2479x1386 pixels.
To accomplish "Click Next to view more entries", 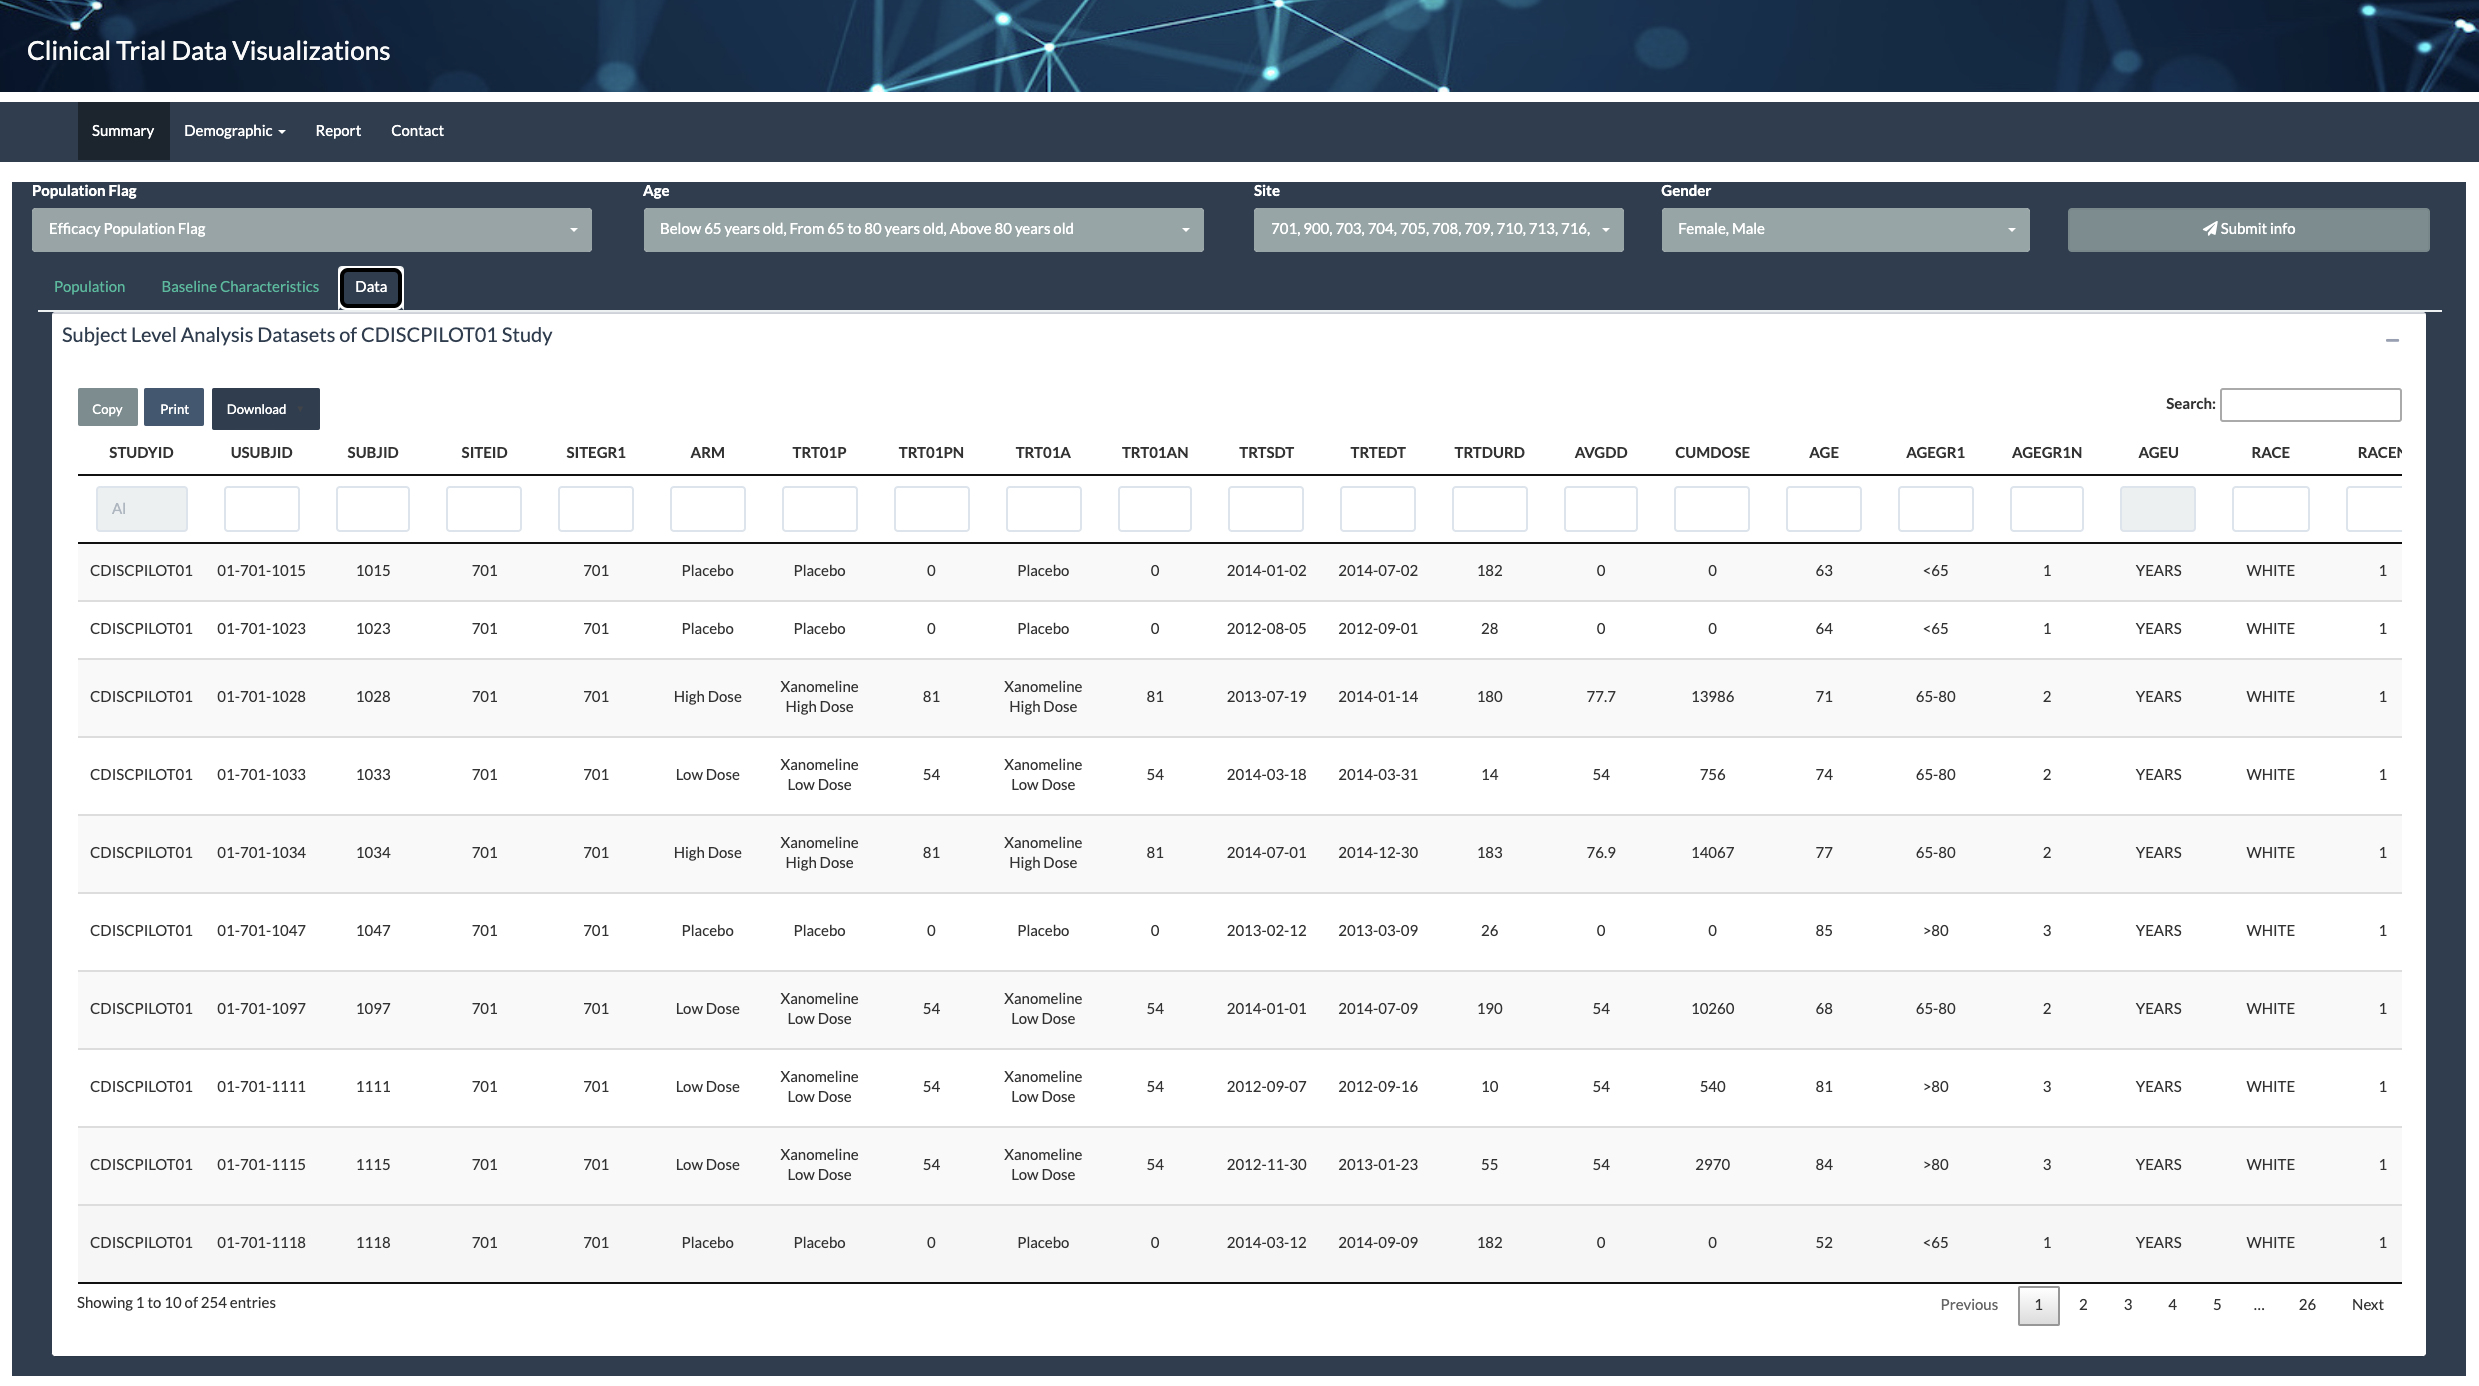I will coord(2367,1305).
